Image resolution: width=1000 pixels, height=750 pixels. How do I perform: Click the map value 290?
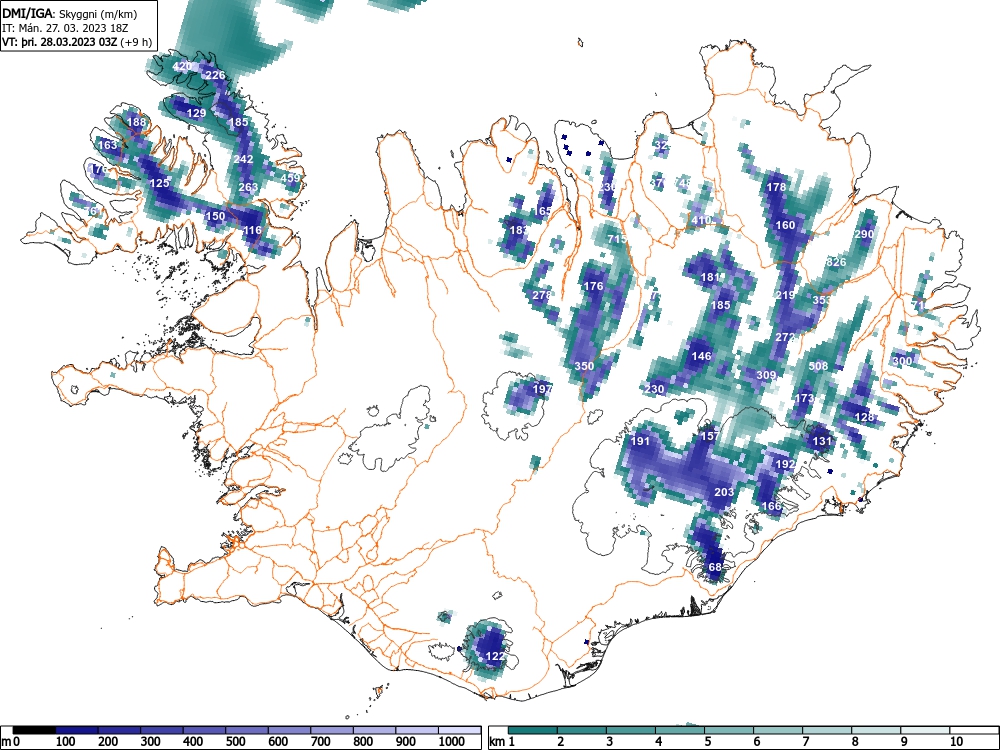864,235
